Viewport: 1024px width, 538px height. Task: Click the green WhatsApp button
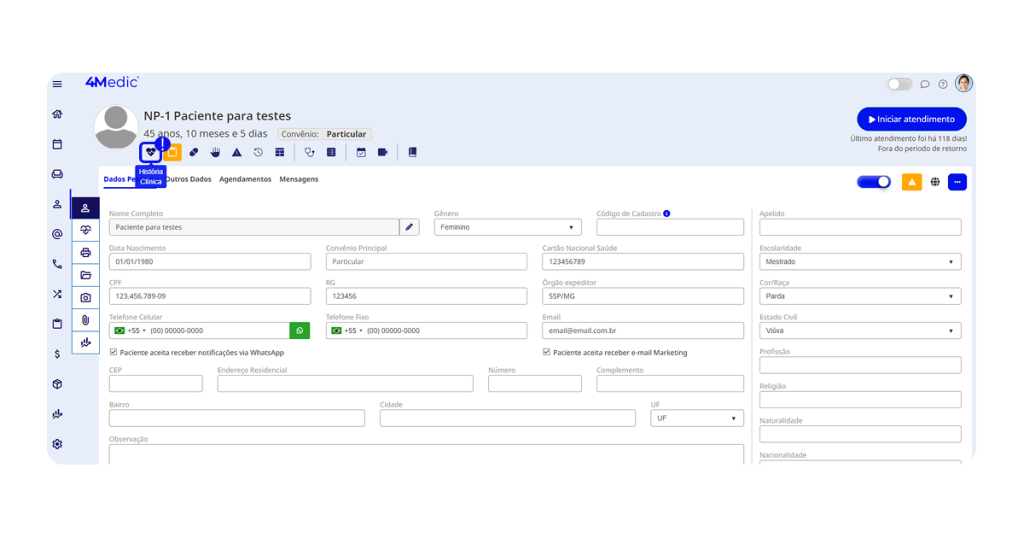click(299, 331)
